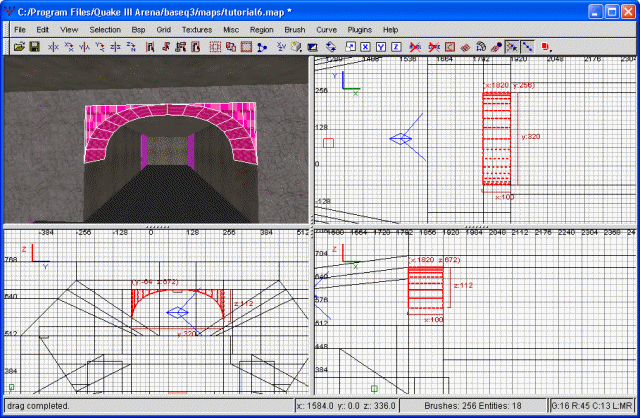640x418 pixels.
Task: Click the green entity box in the XZ side view
Action: 374,389
